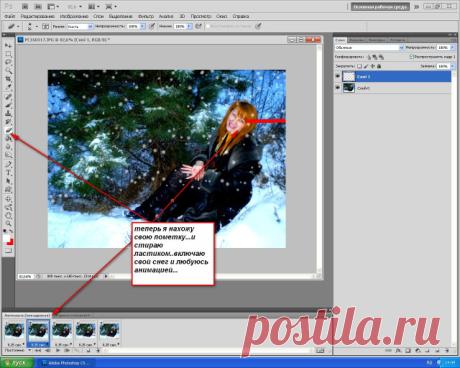The width and height of the screenshot is (460, 368).
Task: Toggle lock position in Layers panel
Action: (372, 66)
